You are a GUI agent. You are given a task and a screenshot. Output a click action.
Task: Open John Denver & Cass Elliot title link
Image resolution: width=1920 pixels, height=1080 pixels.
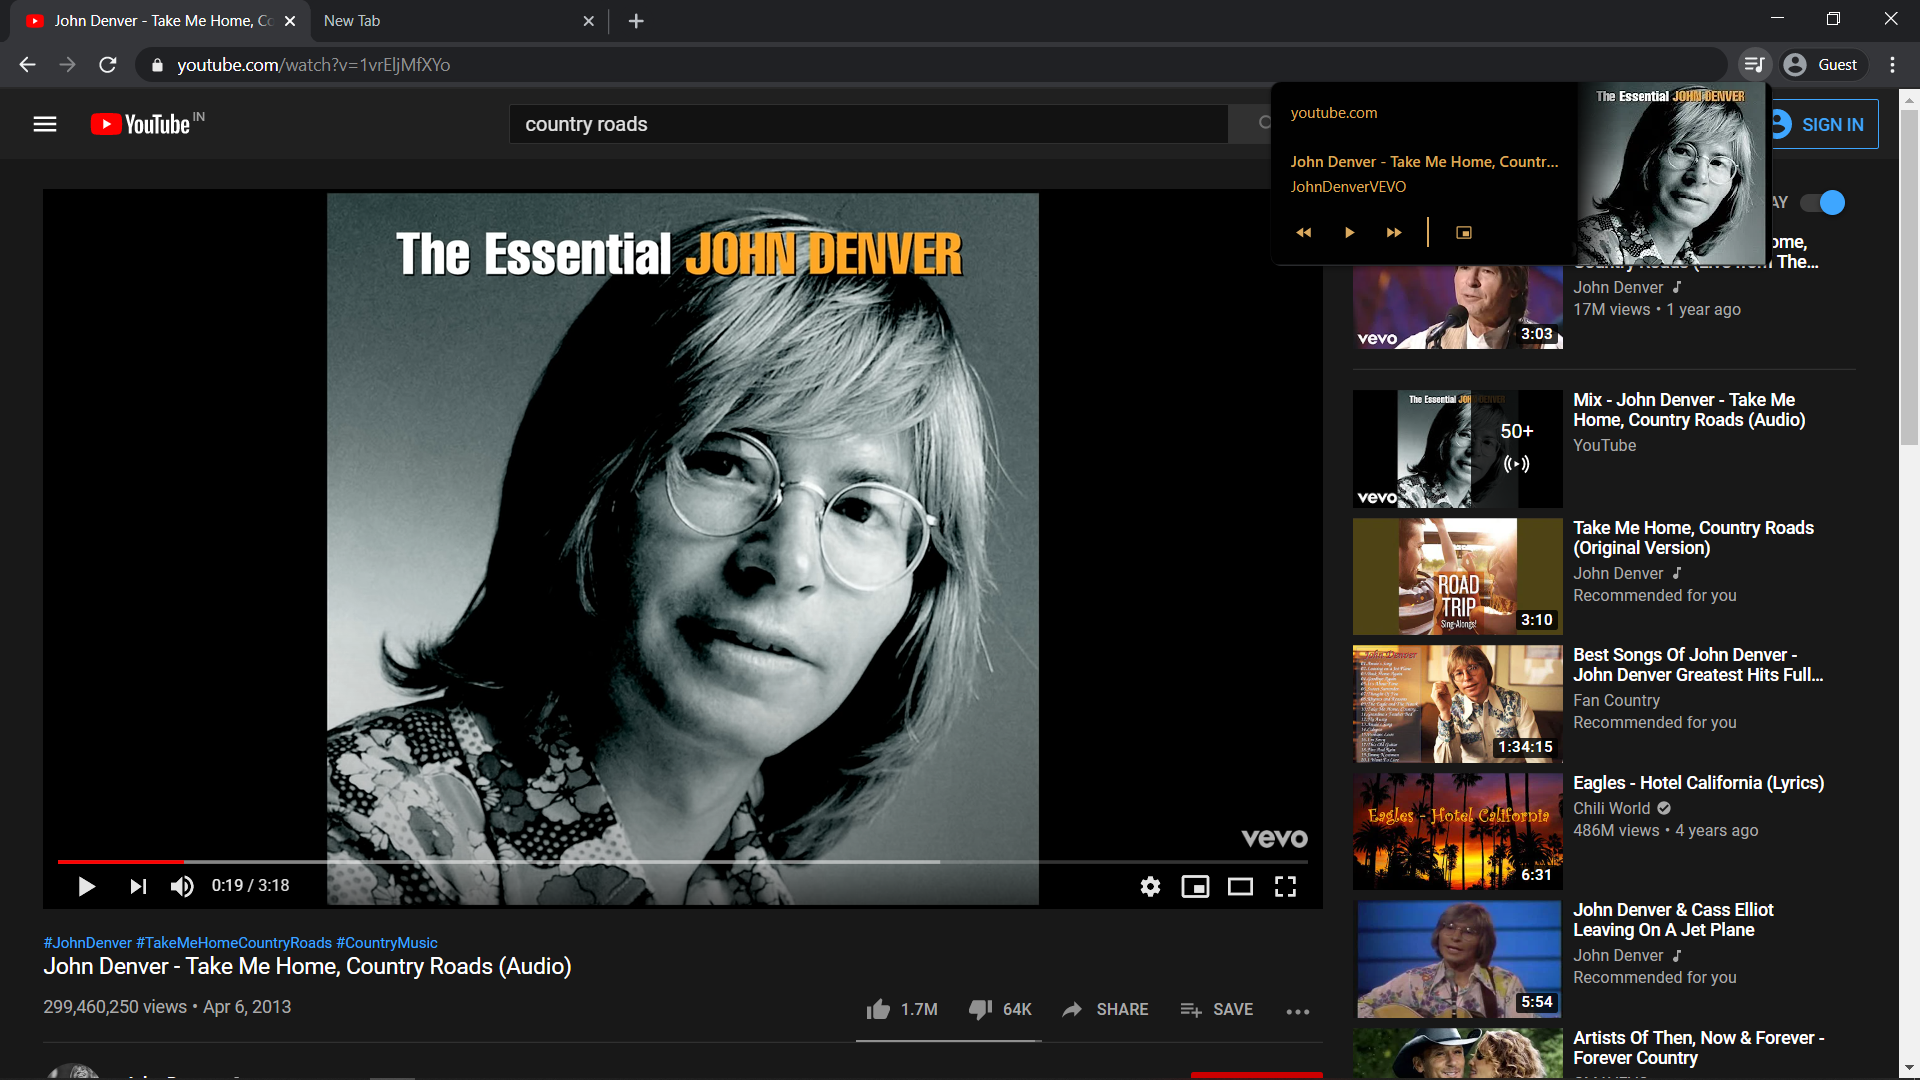[x=1673, y=920]
